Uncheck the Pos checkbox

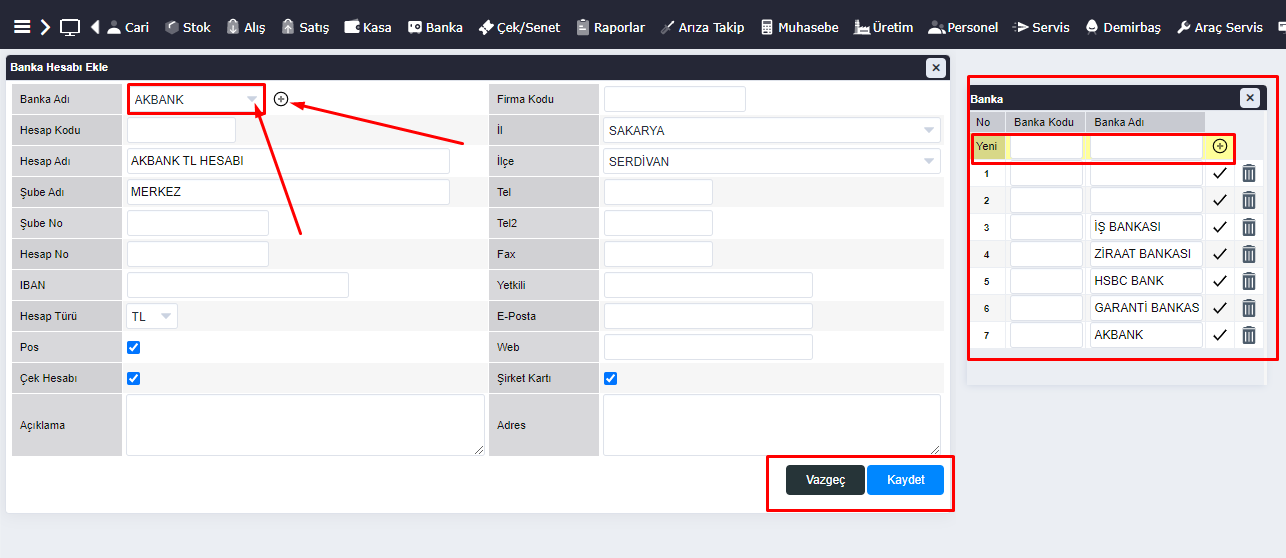pyautogui.click(x=134, y=348)
